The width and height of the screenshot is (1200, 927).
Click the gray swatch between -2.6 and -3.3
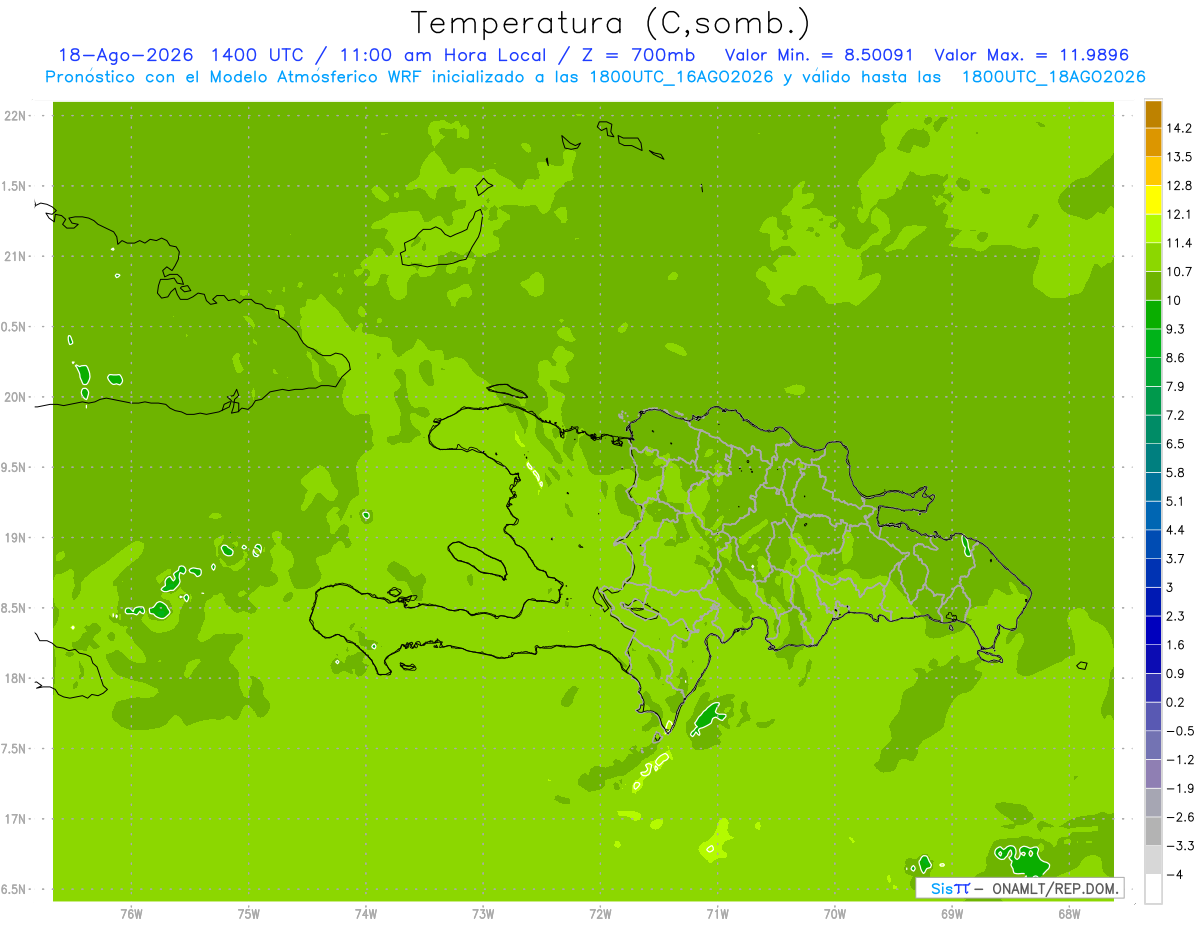coord(1153,831)
